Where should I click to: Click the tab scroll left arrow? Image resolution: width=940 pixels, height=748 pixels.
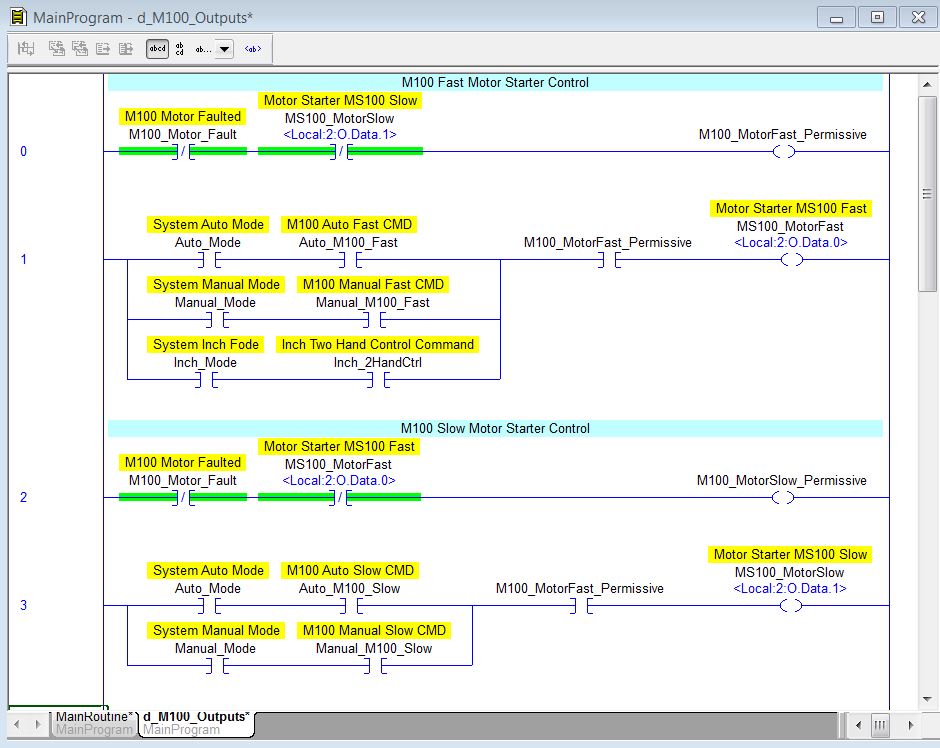coord(17,724)
